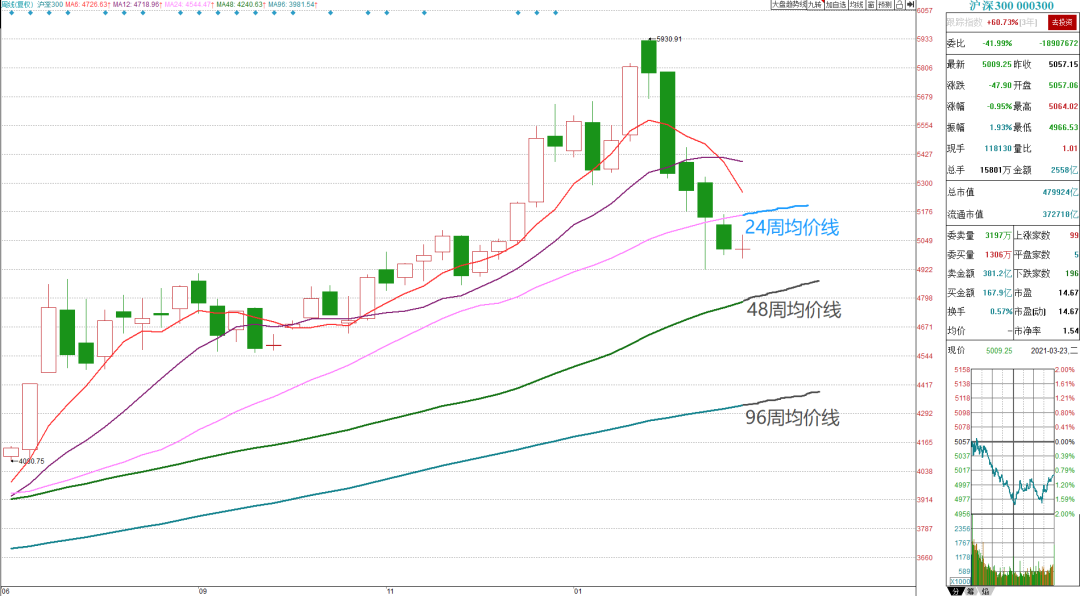The image size is (1080, 596).
Task: Click the 窗 window button in chart toolbar
Action: tap(871, 4)
